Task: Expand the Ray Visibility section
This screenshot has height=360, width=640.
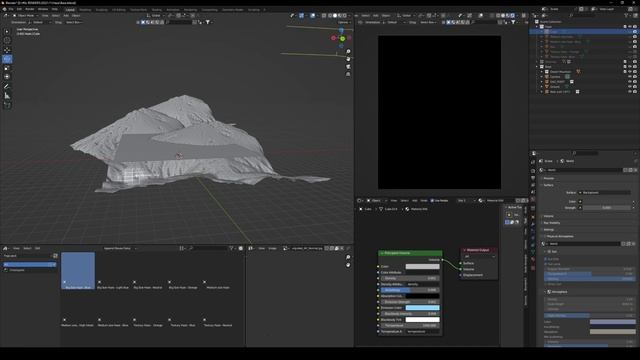Action: point(551,223)
